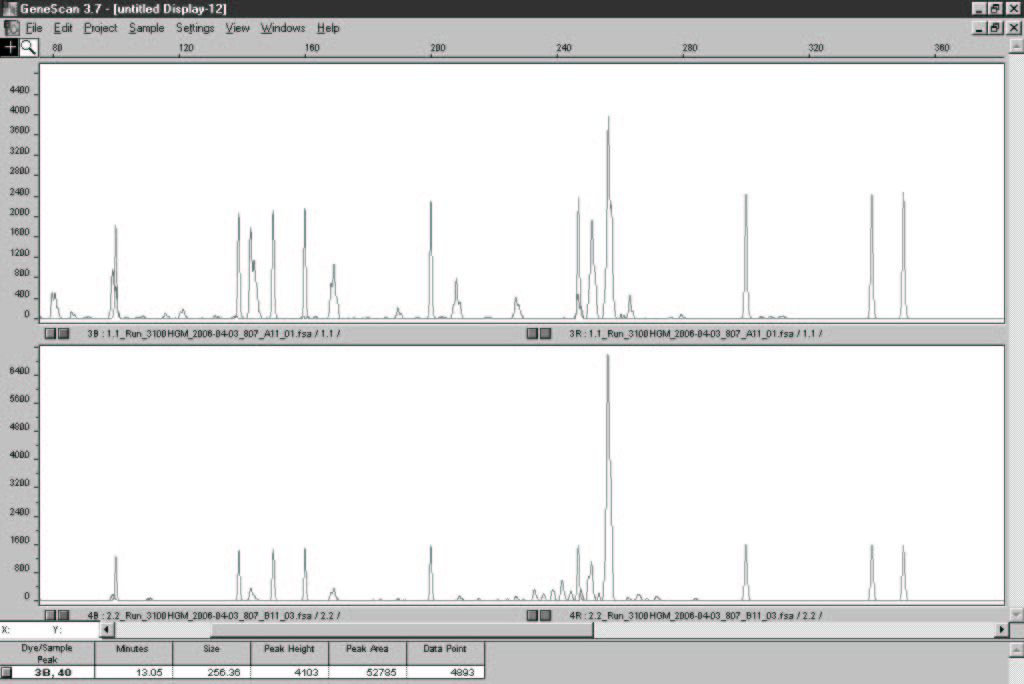Toggle the 3B, 40 peak row marker
Image resolution: width=1024 pixels, height=684 pixels.
tap(7, 672)
